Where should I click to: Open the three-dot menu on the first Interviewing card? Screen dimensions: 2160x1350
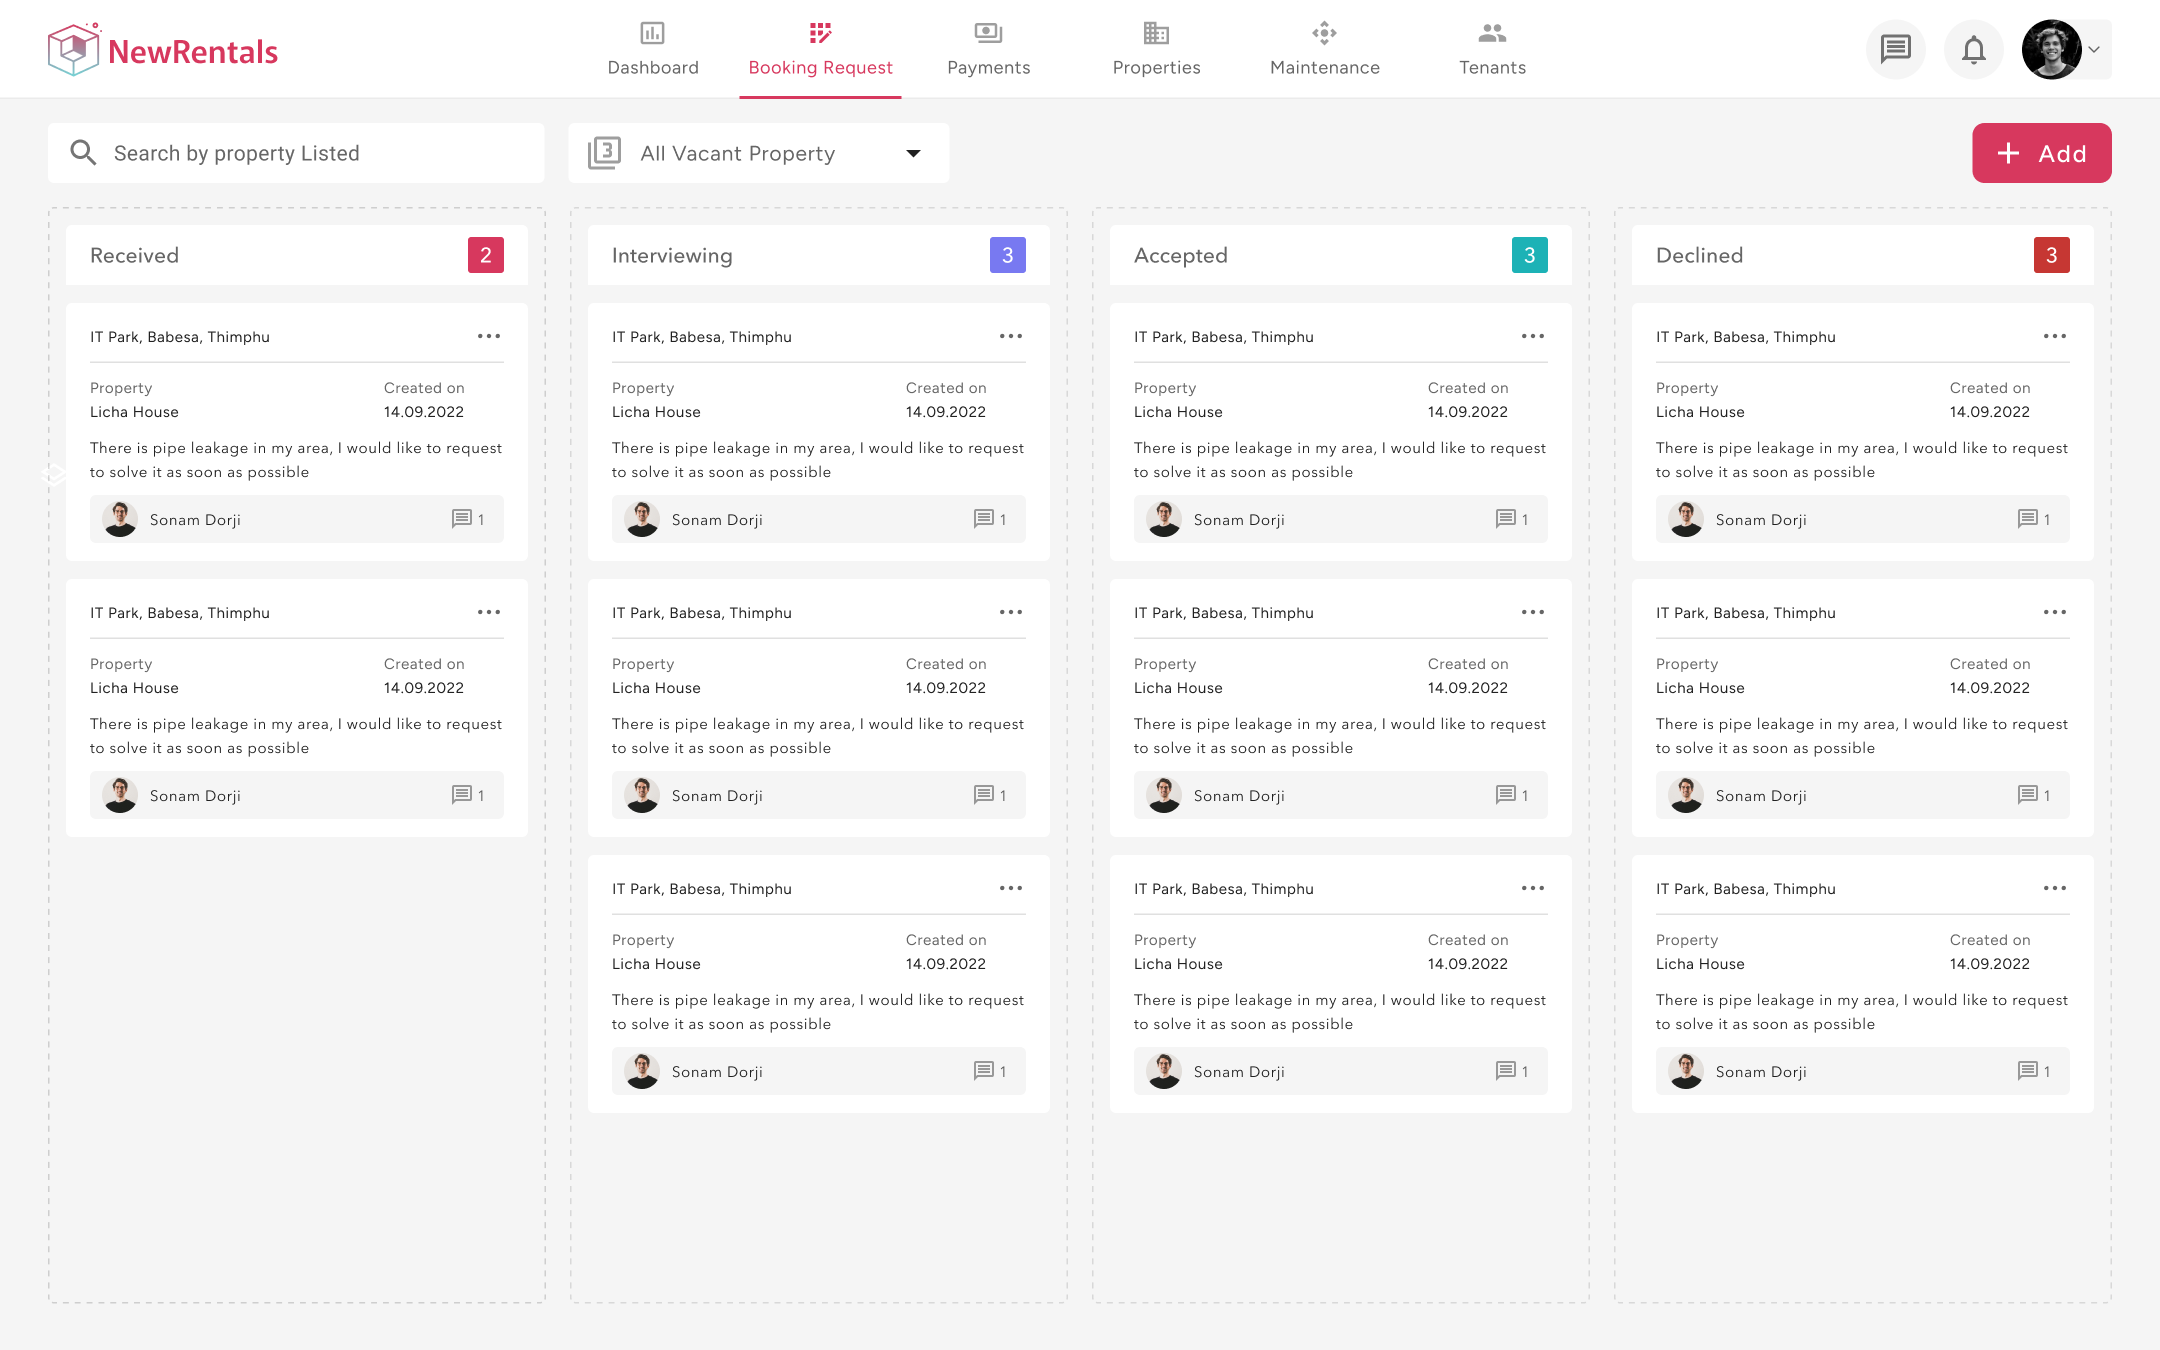pyautogui.click(x=1010, y=336)
